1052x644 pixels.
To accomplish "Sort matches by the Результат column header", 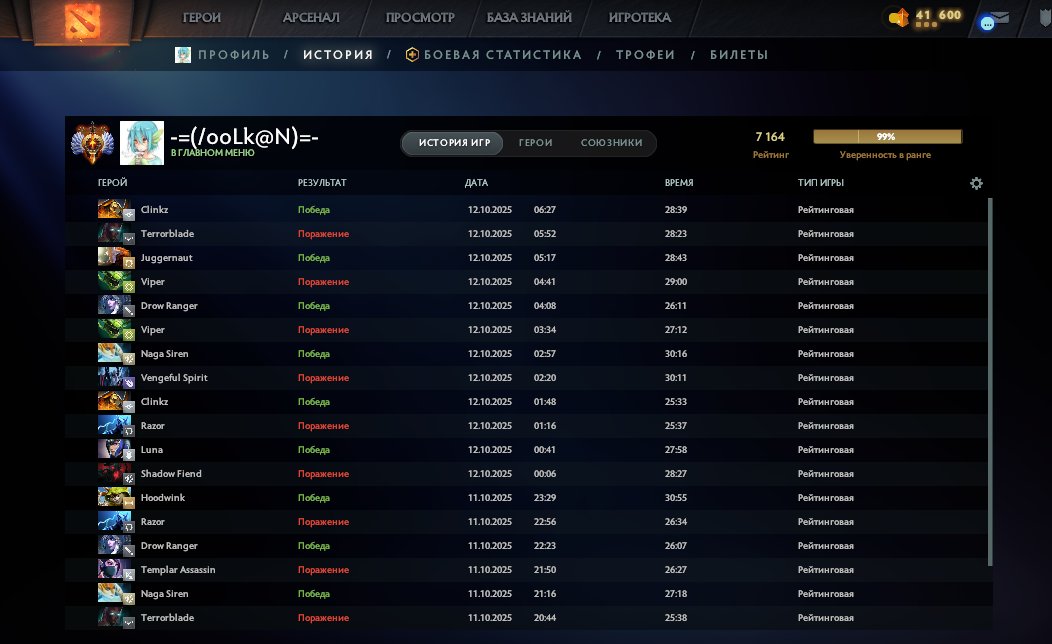I will pyautogui.click(x=321, y=183).
